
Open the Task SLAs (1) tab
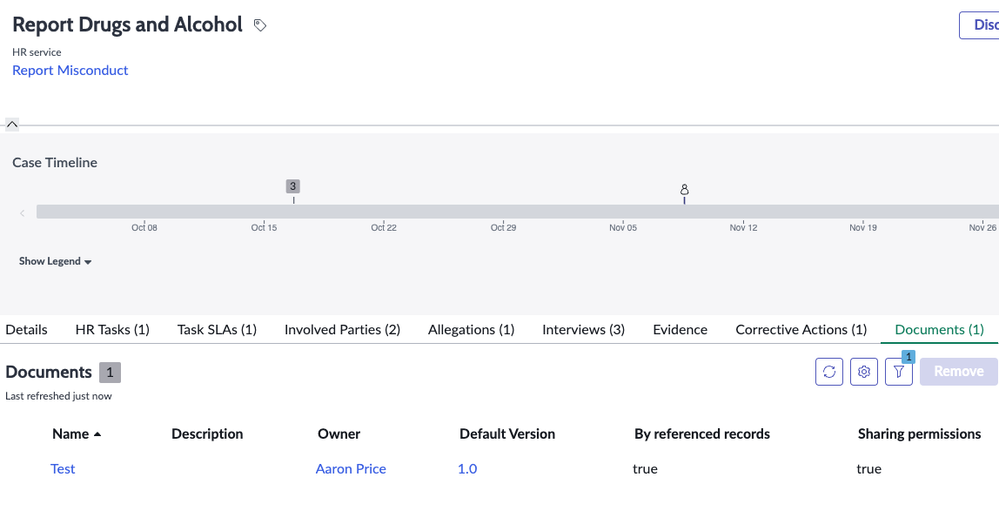[217, 329]
